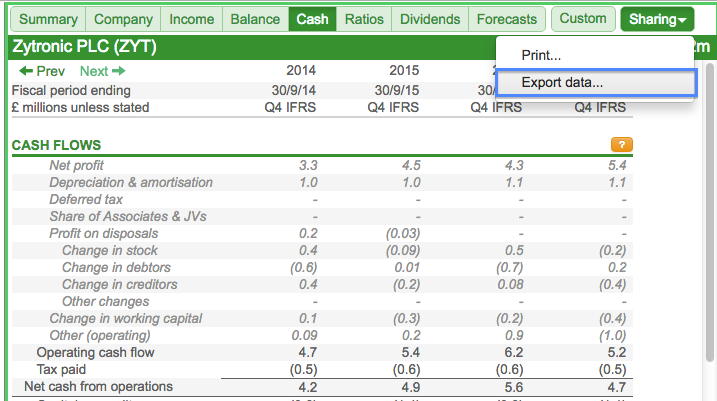Click the Other (operating) row label
The image size is (717, 401).
coord(100,336)
